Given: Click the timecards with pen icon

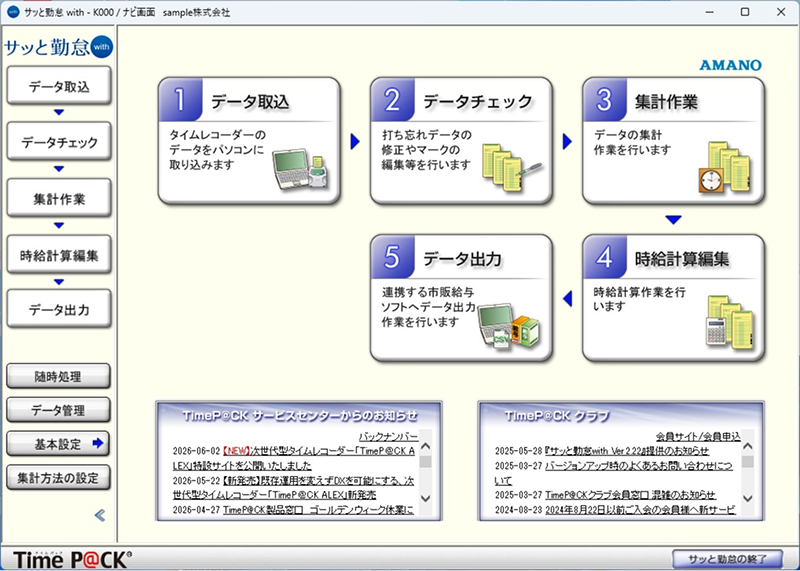Looking at the screenshot, I should tap(512, 167).
